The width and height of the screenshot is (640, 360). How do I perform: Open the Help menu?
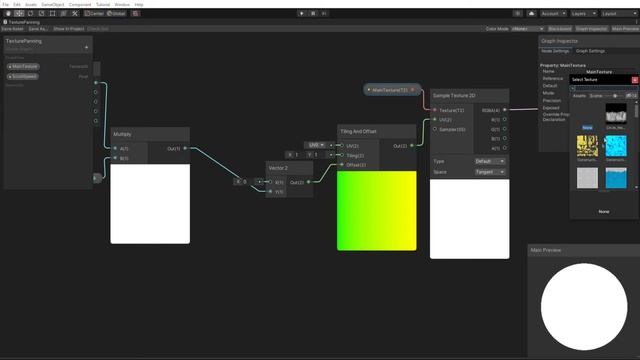point(139,4)
